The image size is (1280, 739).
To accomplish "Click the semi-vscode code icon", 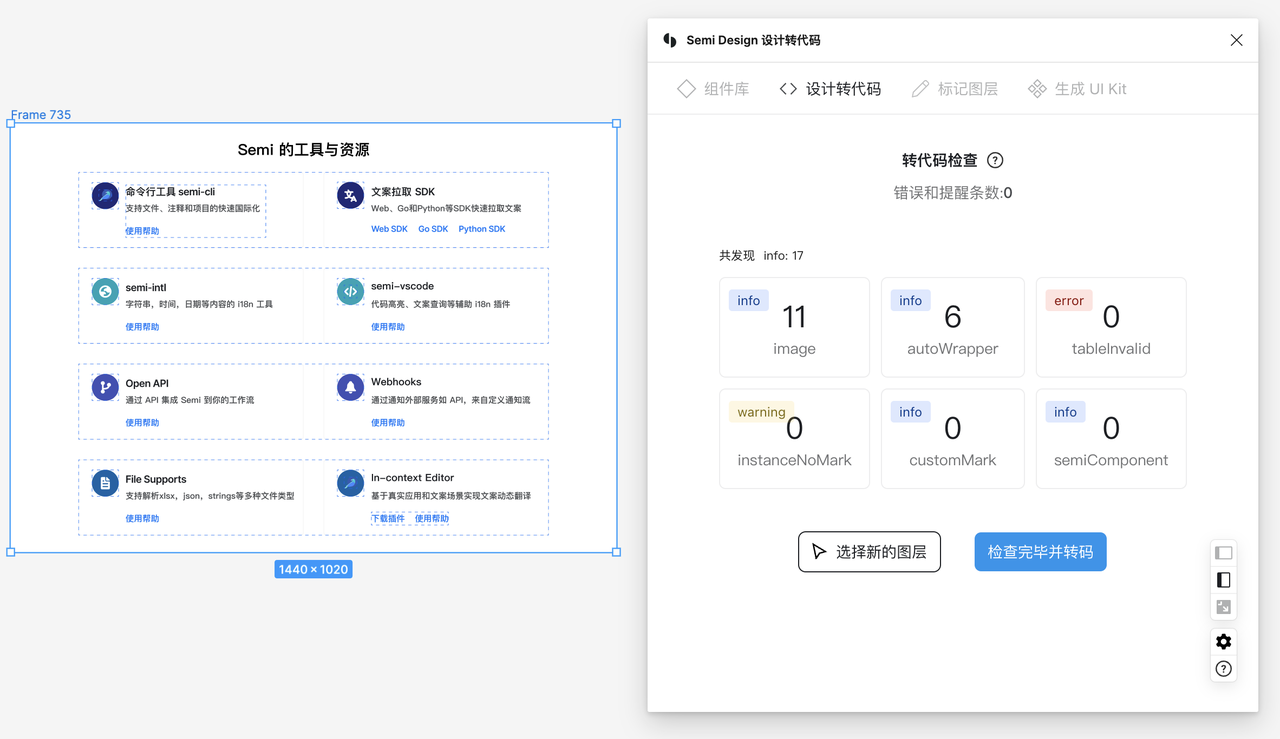I will click(x=350, y=292).
